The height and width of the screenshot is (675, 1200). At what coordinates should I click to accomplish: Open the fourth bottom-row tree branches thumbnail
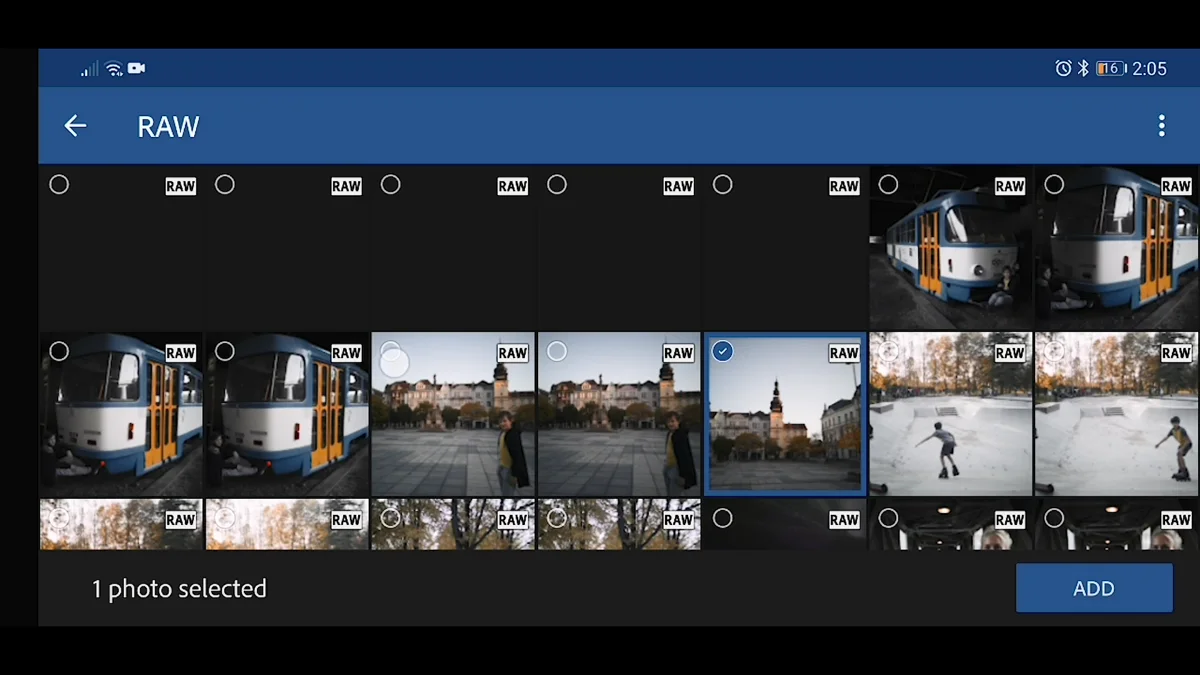tap(619, 525)
